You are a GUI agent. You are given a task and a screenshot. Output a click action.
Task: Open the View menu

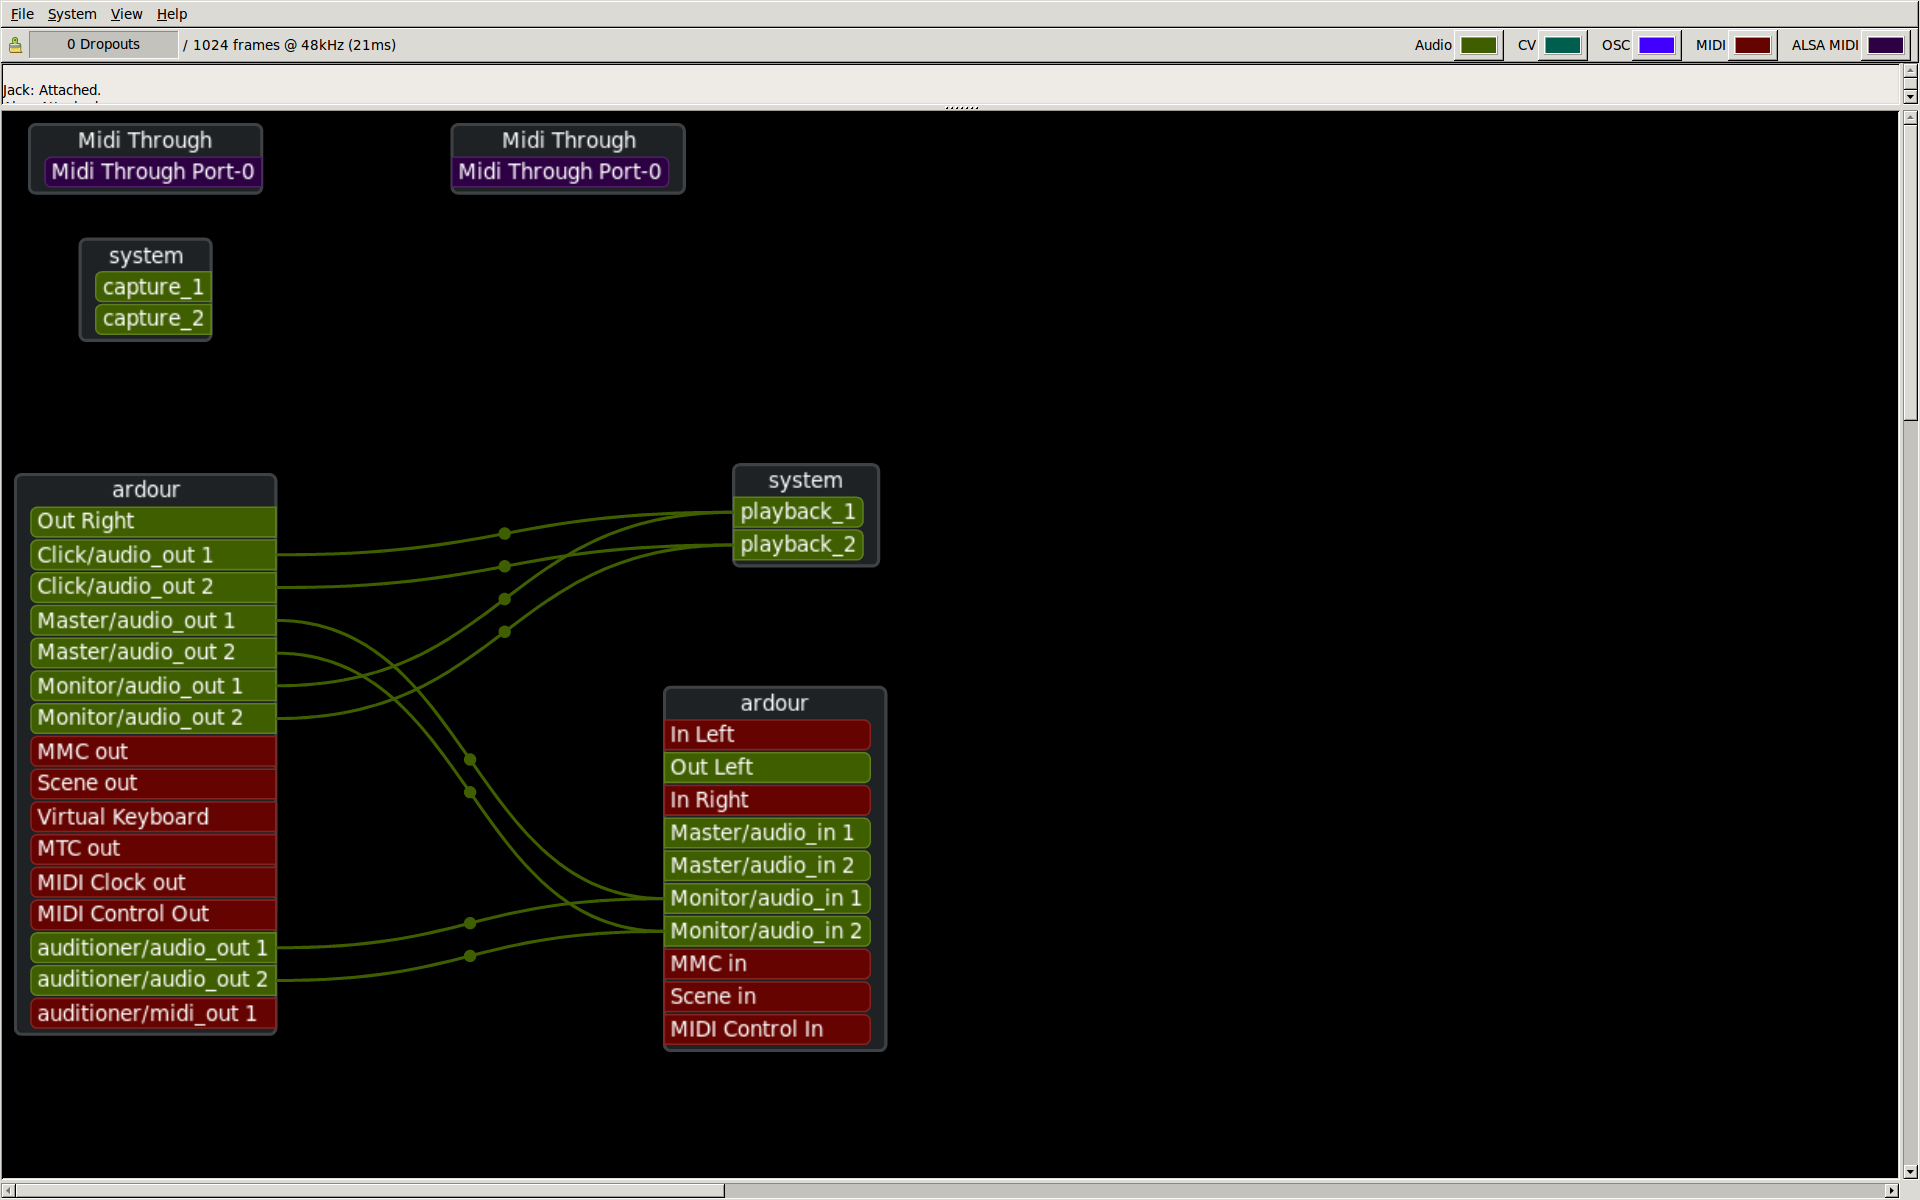(x=126, y=14)
